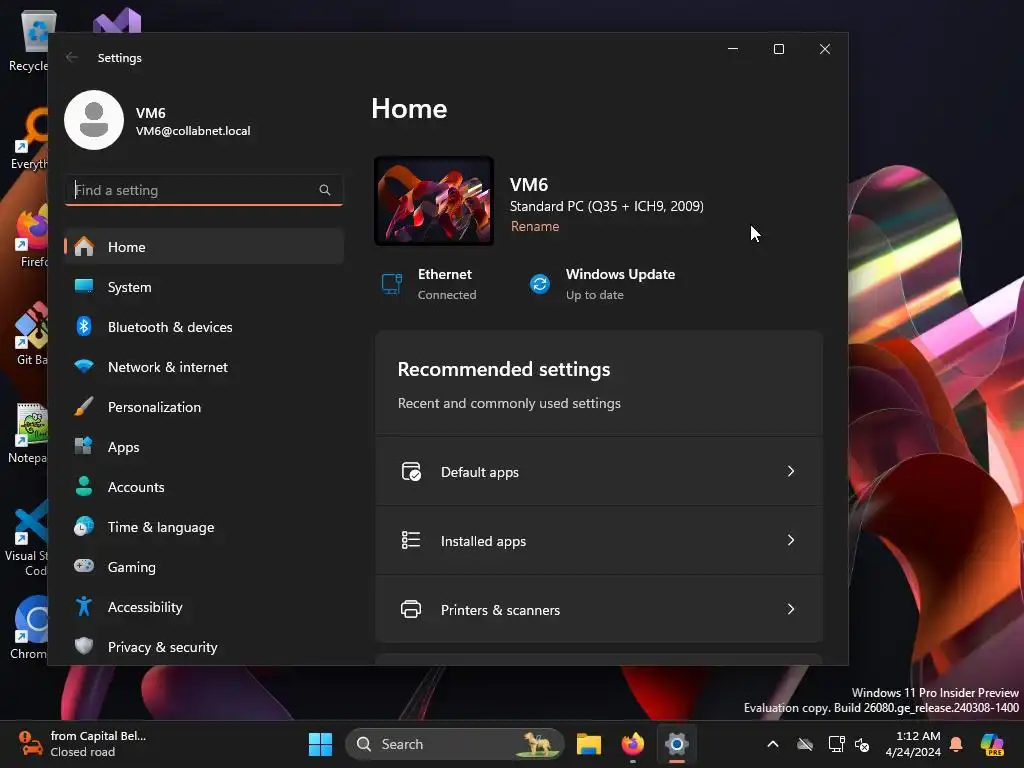Open Network & internet section

[204, 366]
